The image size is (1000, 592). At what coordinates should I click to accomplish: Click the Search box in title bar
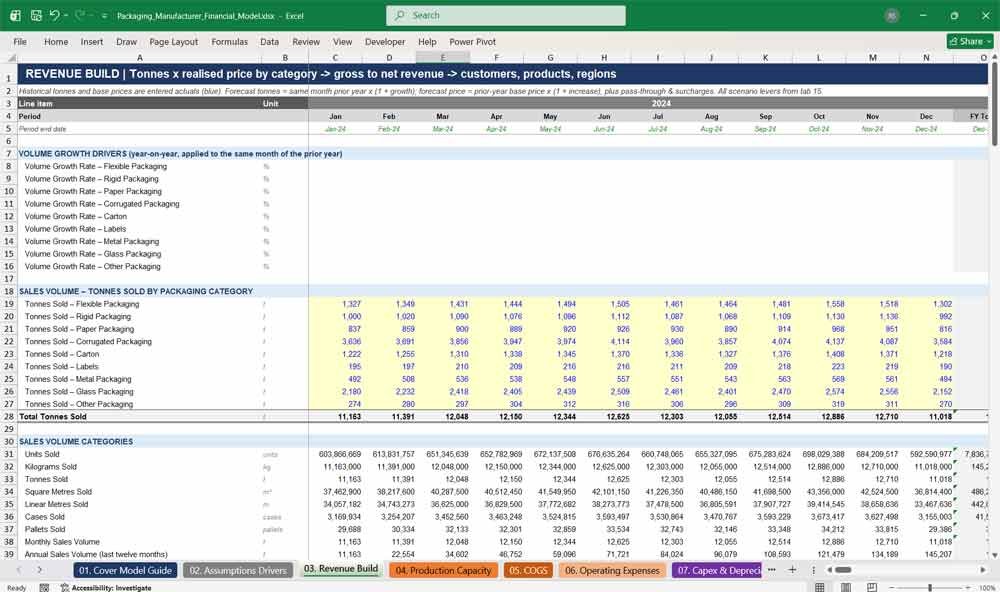point(506,15)
